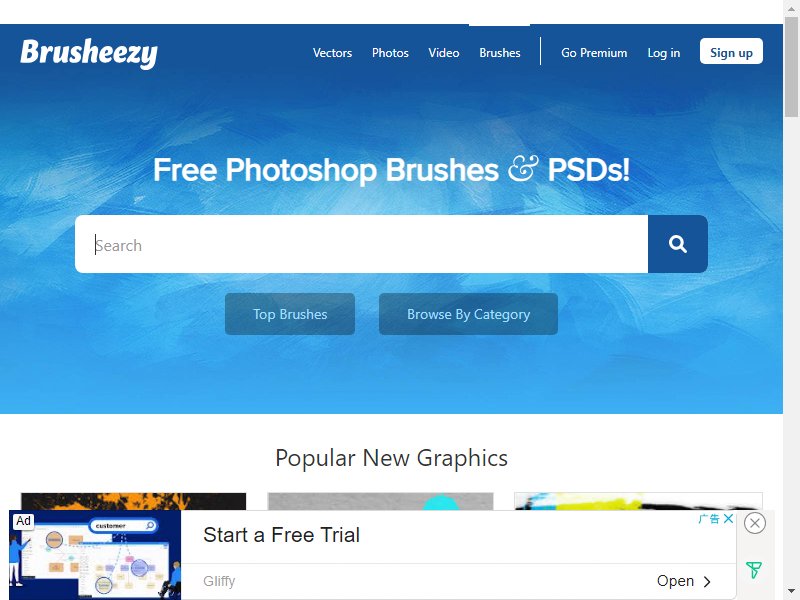The height and width of the screenshot is (600, 800).
Task: Click the Gliffy ad diagram thumbnail
Action: coord(95,555)
